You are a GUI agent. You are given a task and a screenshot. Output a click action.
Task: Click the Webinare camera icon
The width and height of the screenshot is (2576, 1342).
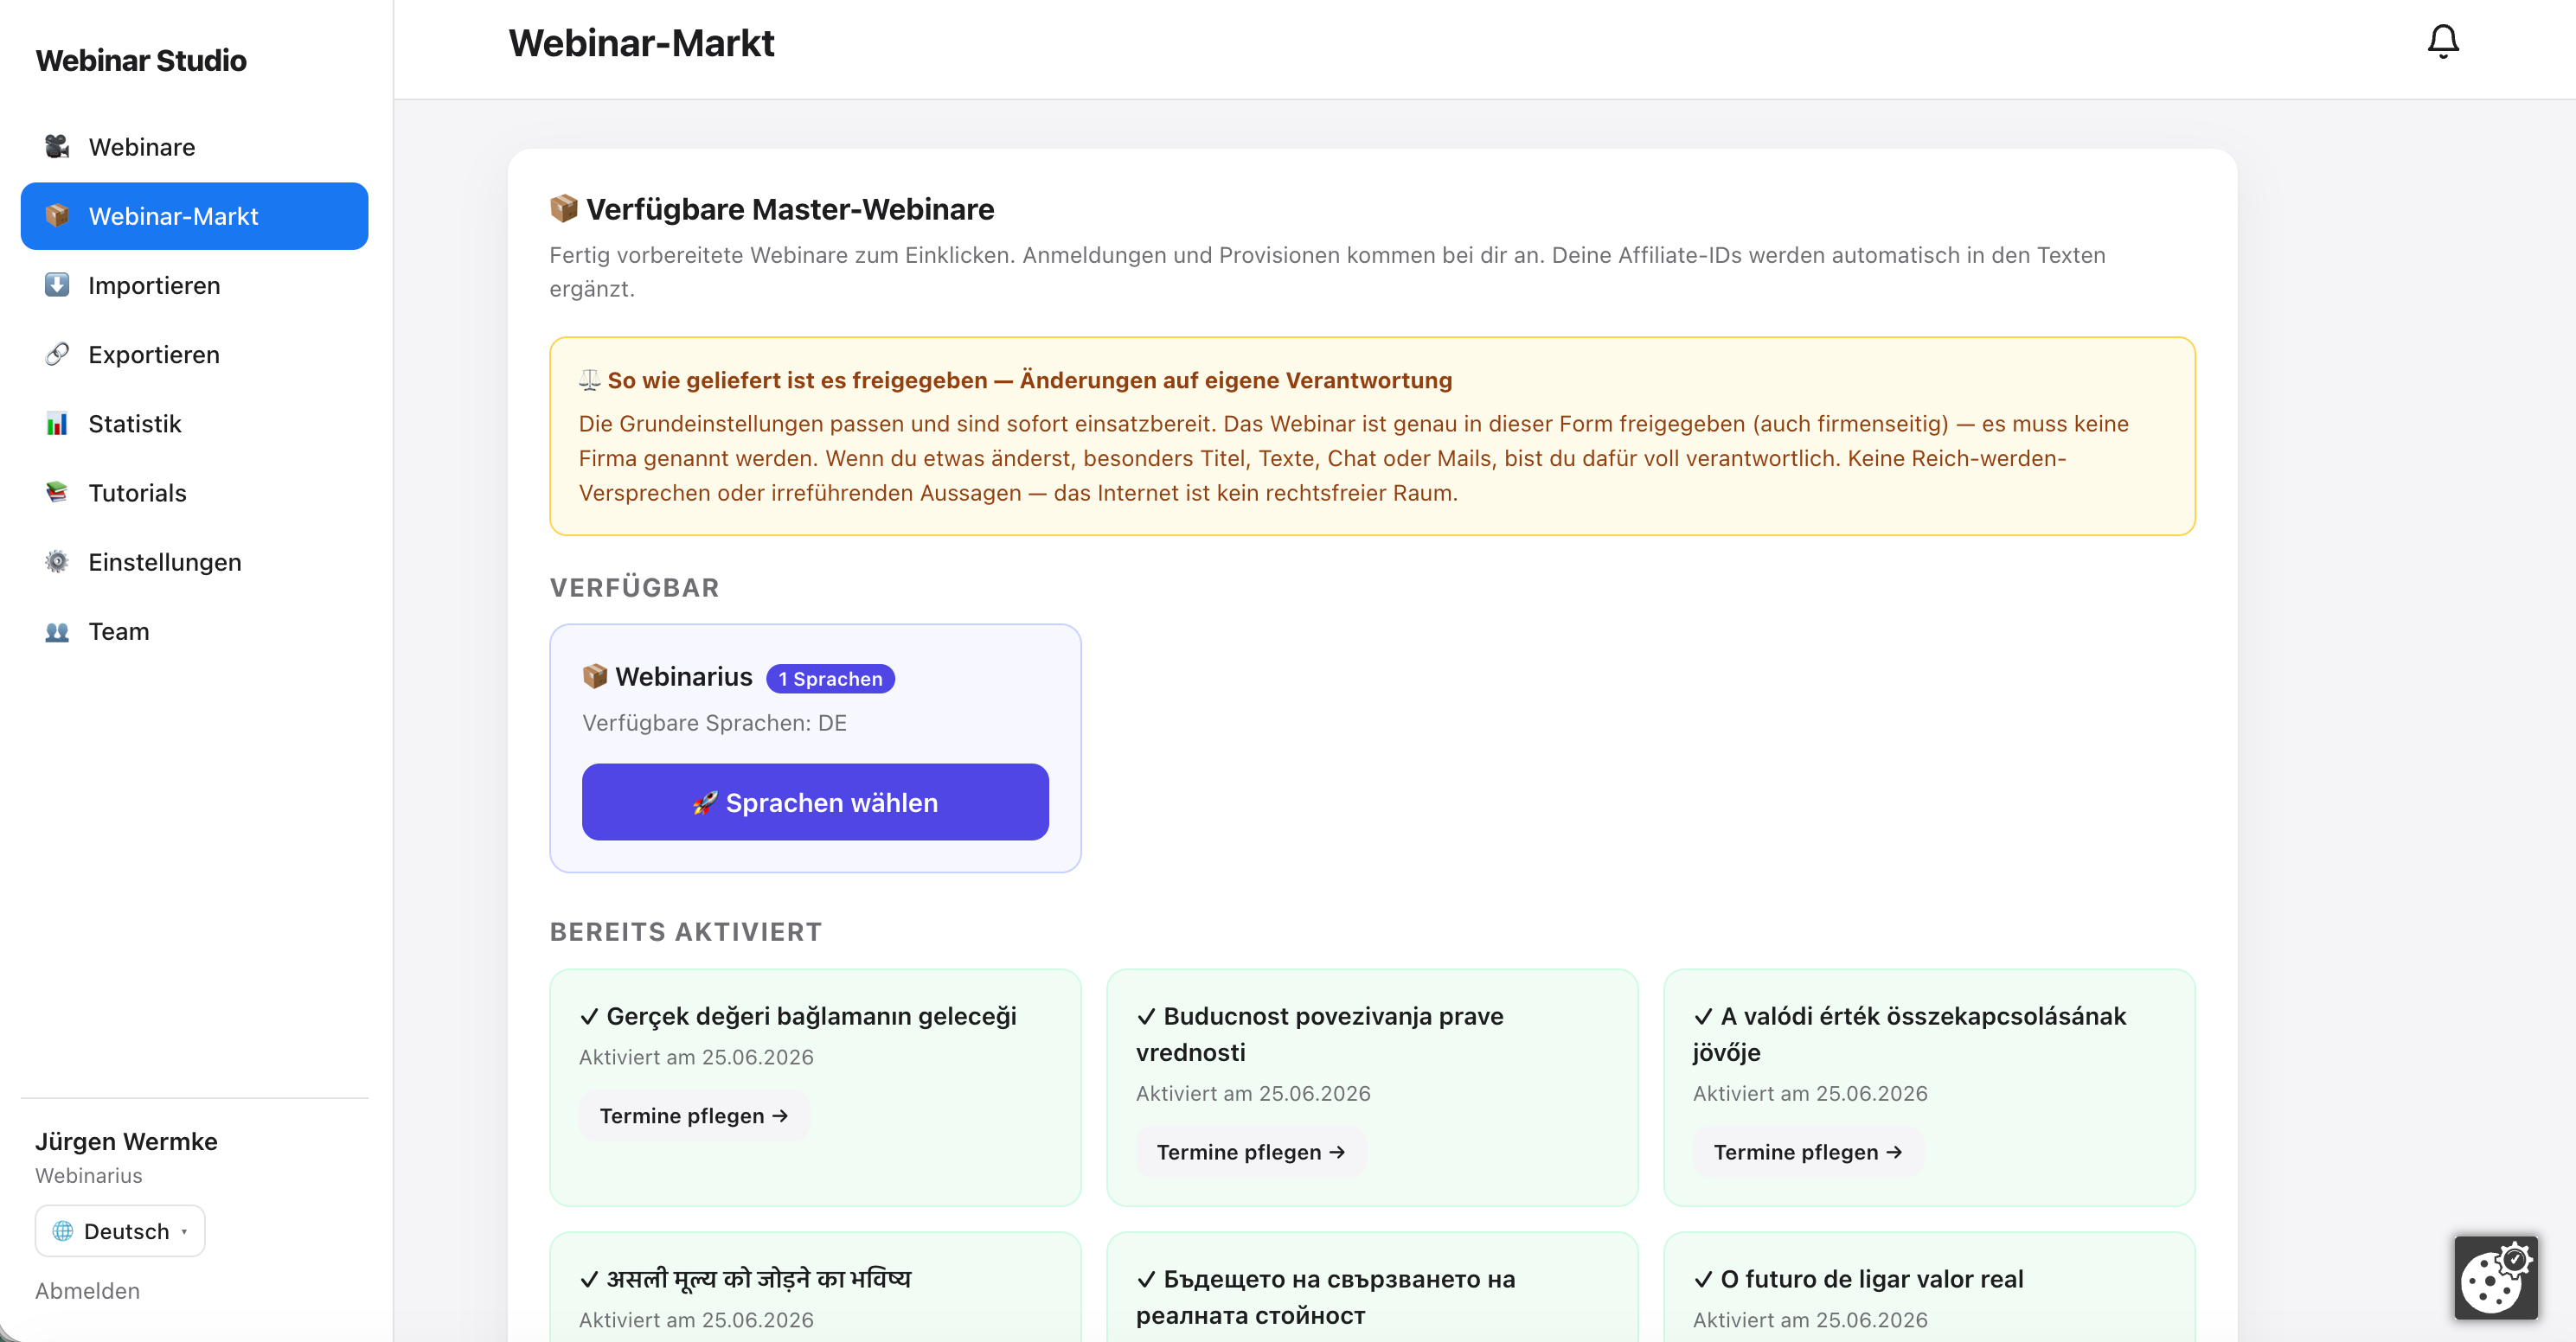pos(57,147)
